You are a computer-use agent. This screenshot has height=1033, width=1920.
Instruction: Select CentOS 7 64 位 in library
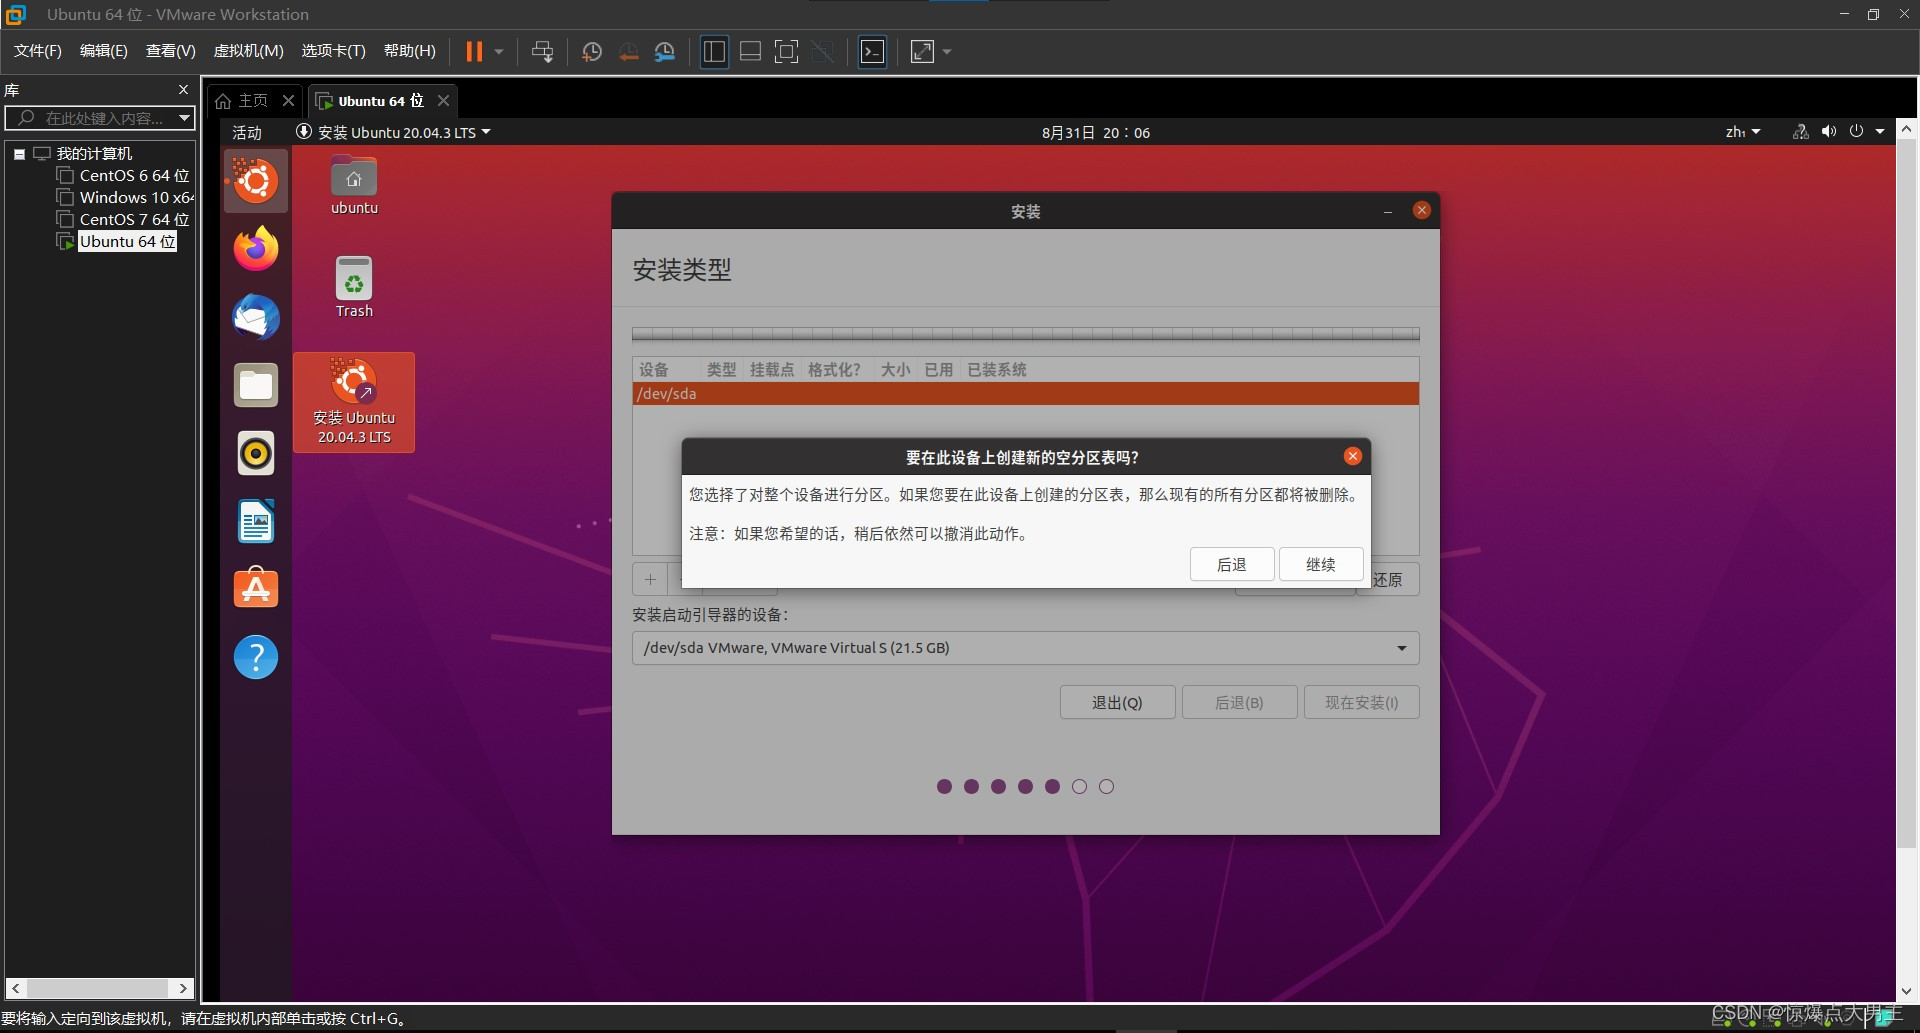(x=134, y=220)
